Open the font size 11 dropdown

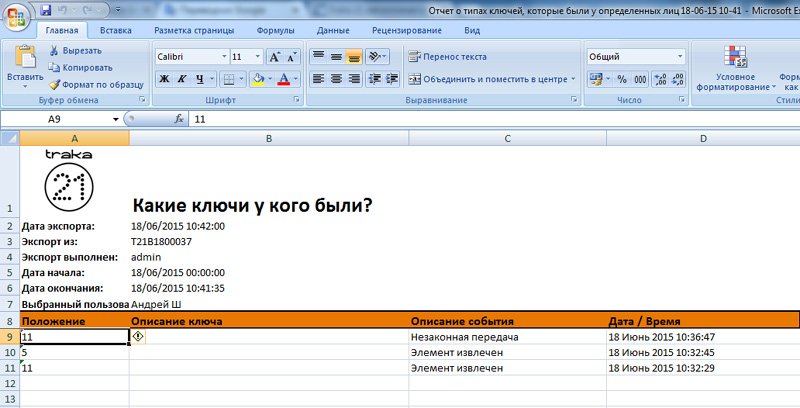[258, 57]
